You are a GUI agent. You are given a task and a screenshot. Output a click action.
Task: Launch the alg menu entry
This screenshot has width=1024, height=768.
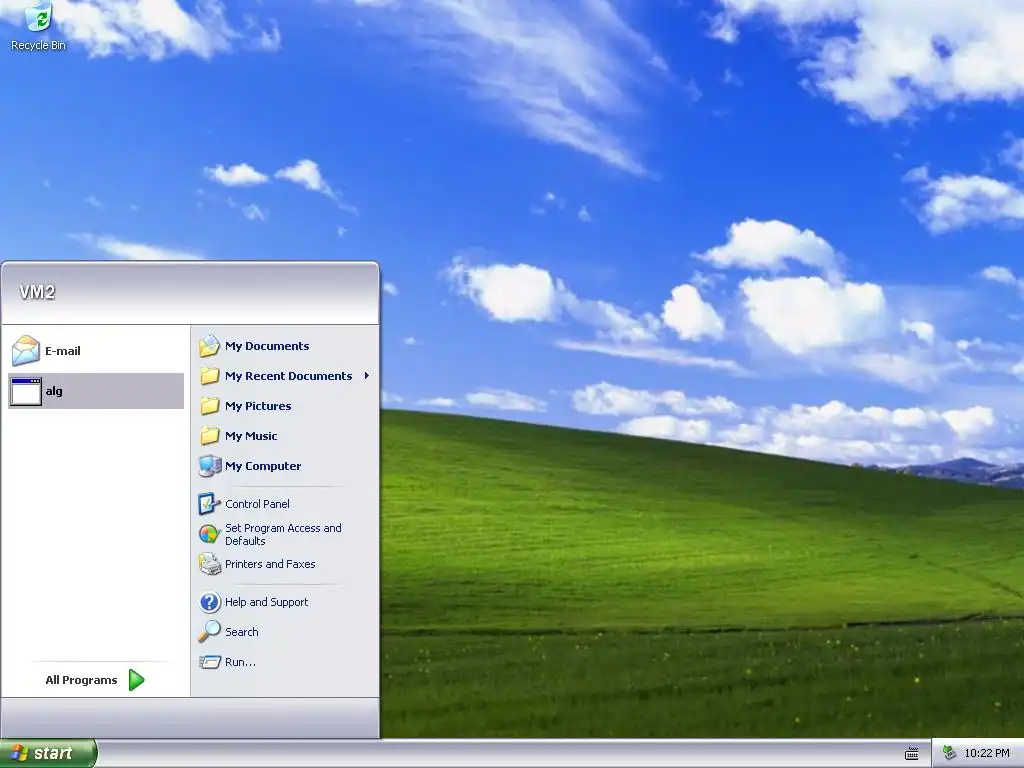(x=96, y=391)
